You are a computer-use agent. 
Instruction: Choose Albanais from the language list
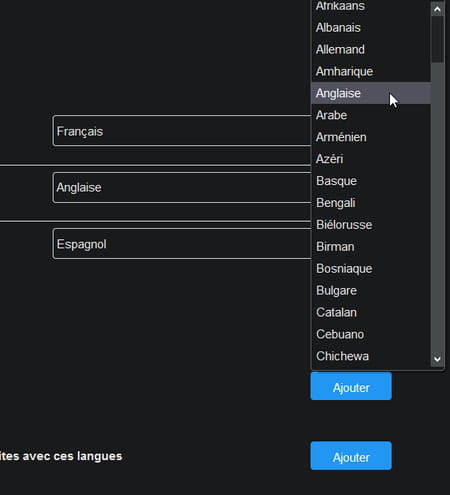coord(371,27)
